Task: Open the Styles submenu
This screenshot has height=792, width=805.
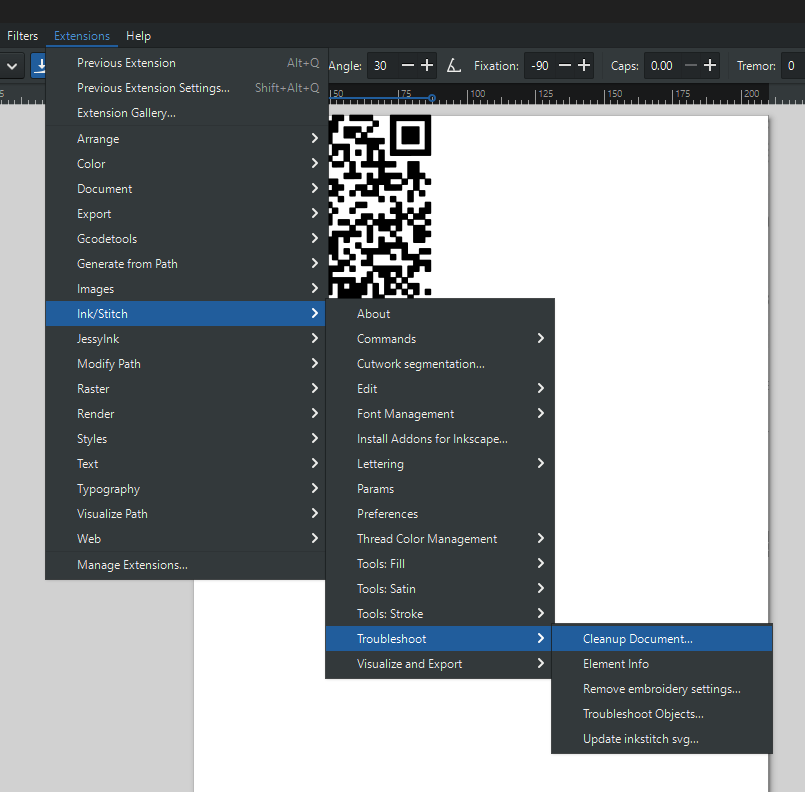Action: click(185, 438)
